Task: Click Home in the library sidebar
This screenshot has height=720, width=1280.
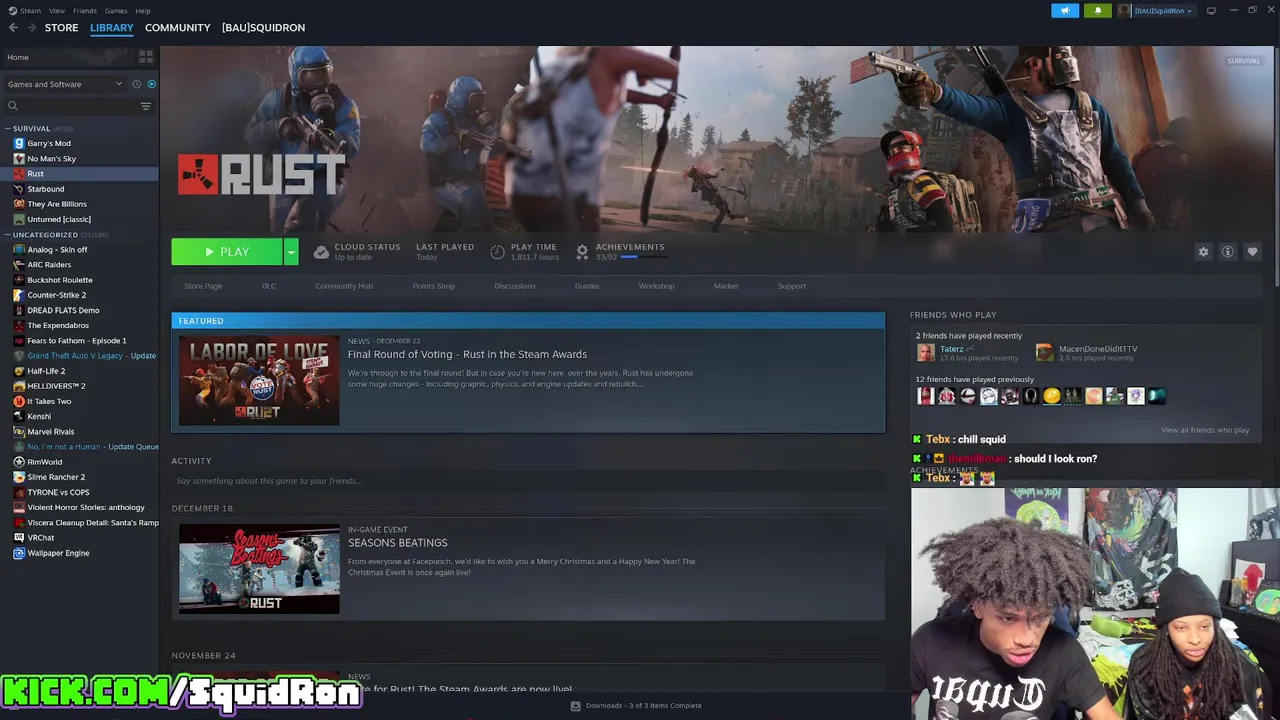Action: point(18,57)
